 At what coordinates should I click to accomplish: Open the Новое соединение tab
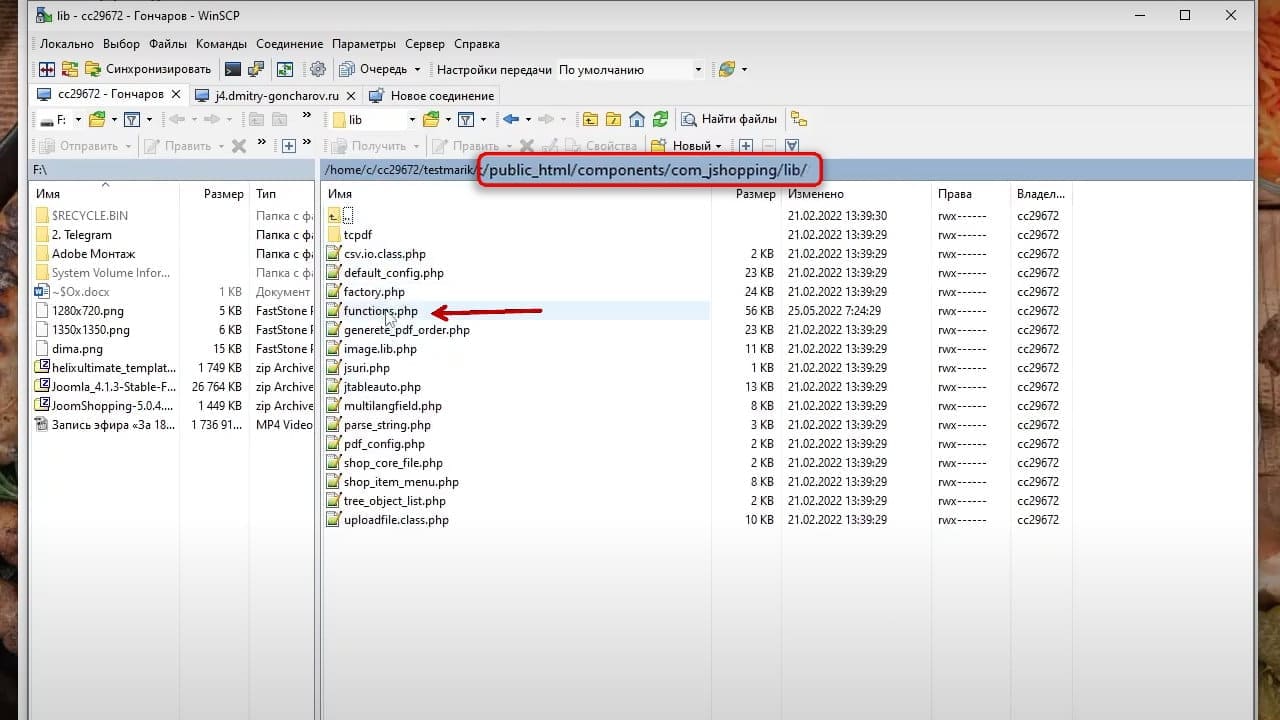(432, 95)
